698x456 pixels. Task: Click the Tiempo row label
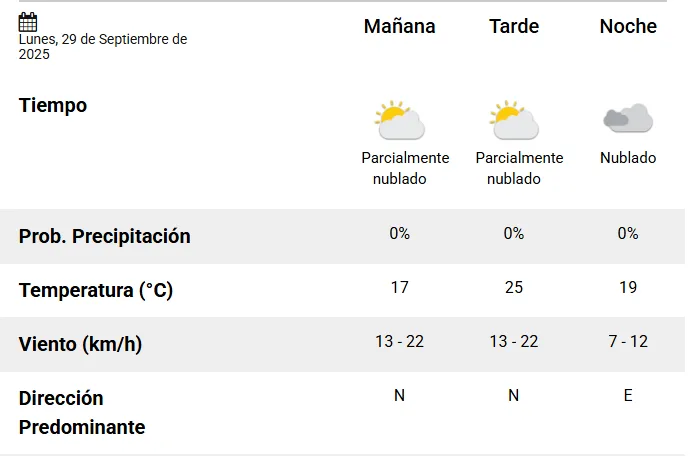coord(53,105)
